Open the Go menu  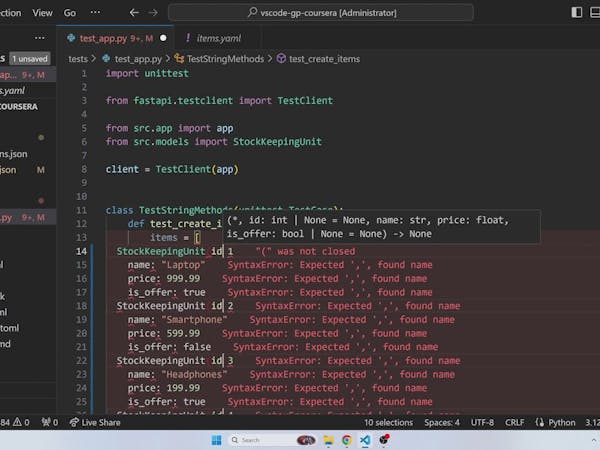click(x=70, y=13)
